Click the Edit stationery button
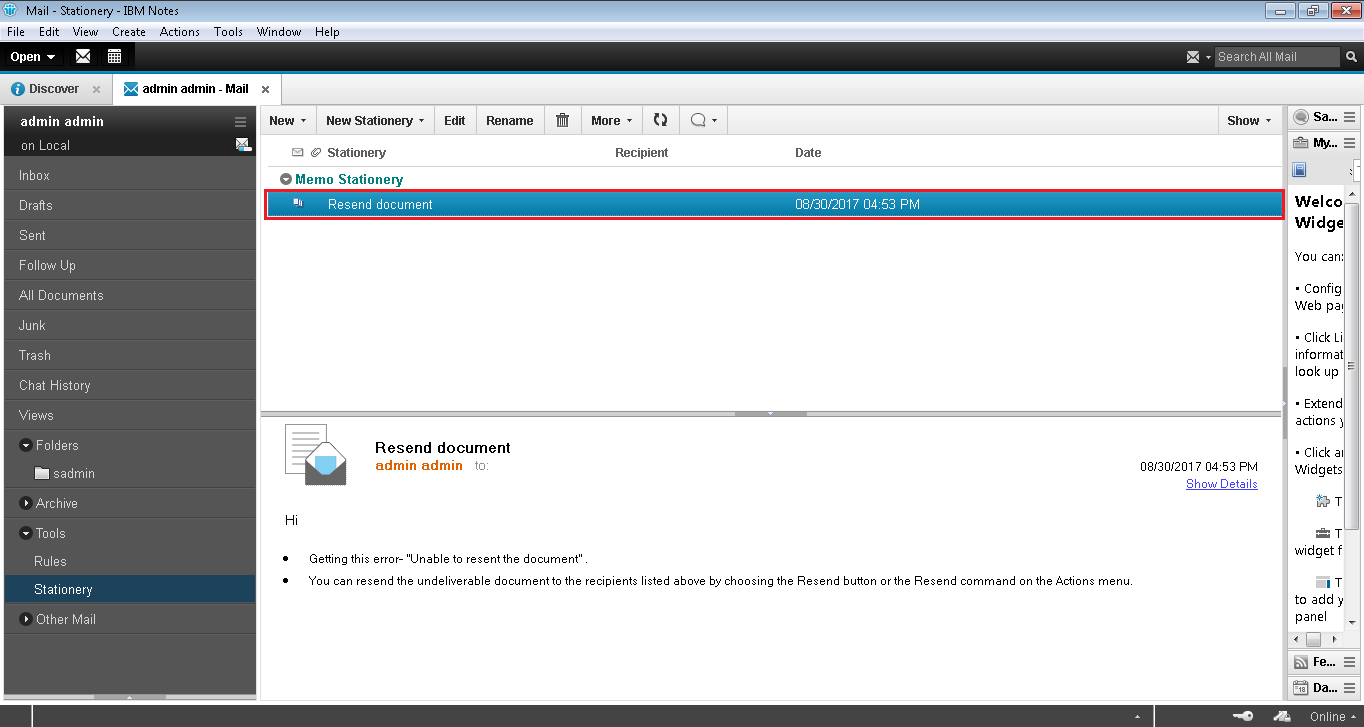 click(x=455, y=120)
